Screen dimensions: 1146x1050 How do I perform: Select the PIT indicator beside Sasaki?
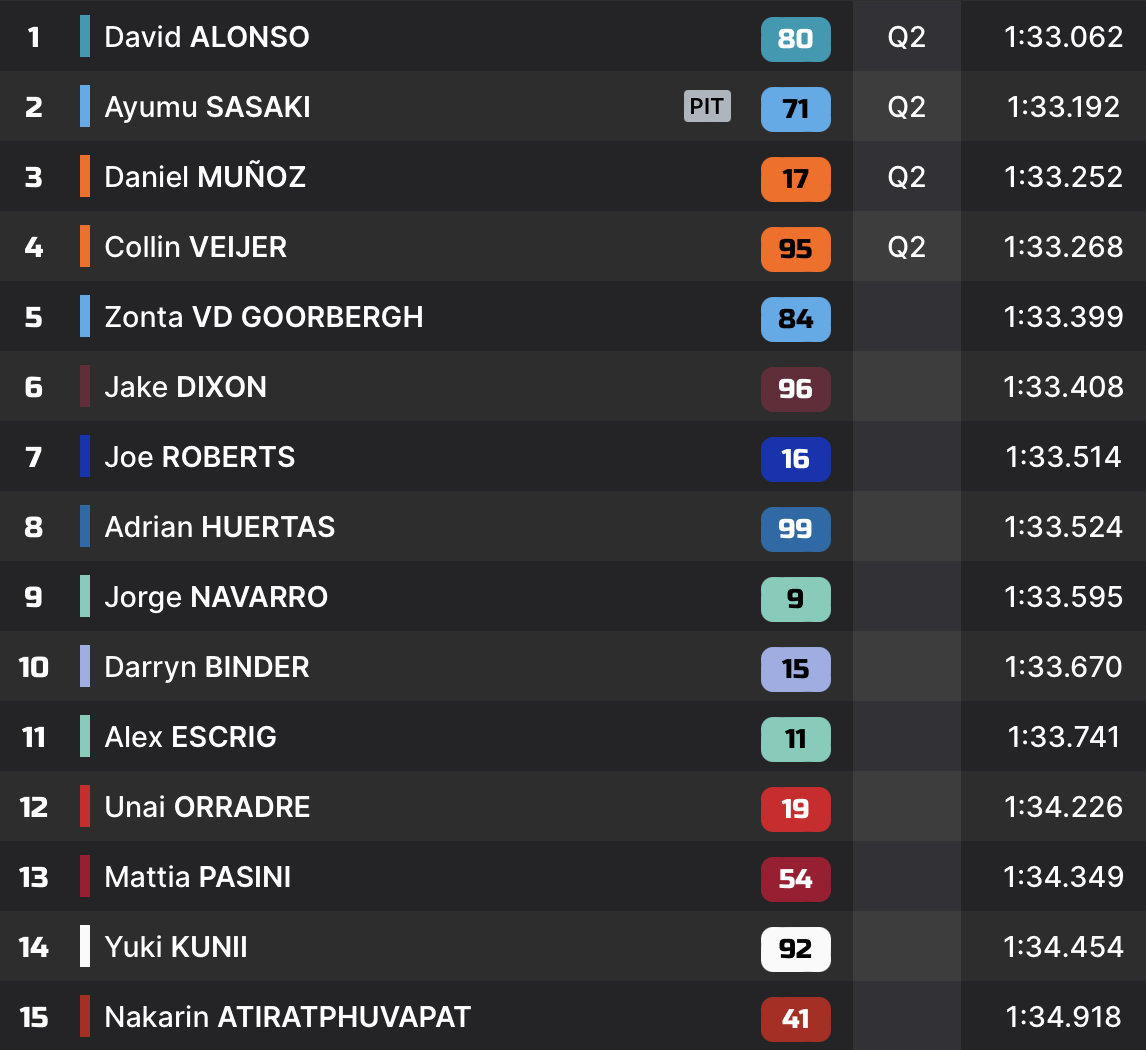pyautogui.click(x=707, y=107)
